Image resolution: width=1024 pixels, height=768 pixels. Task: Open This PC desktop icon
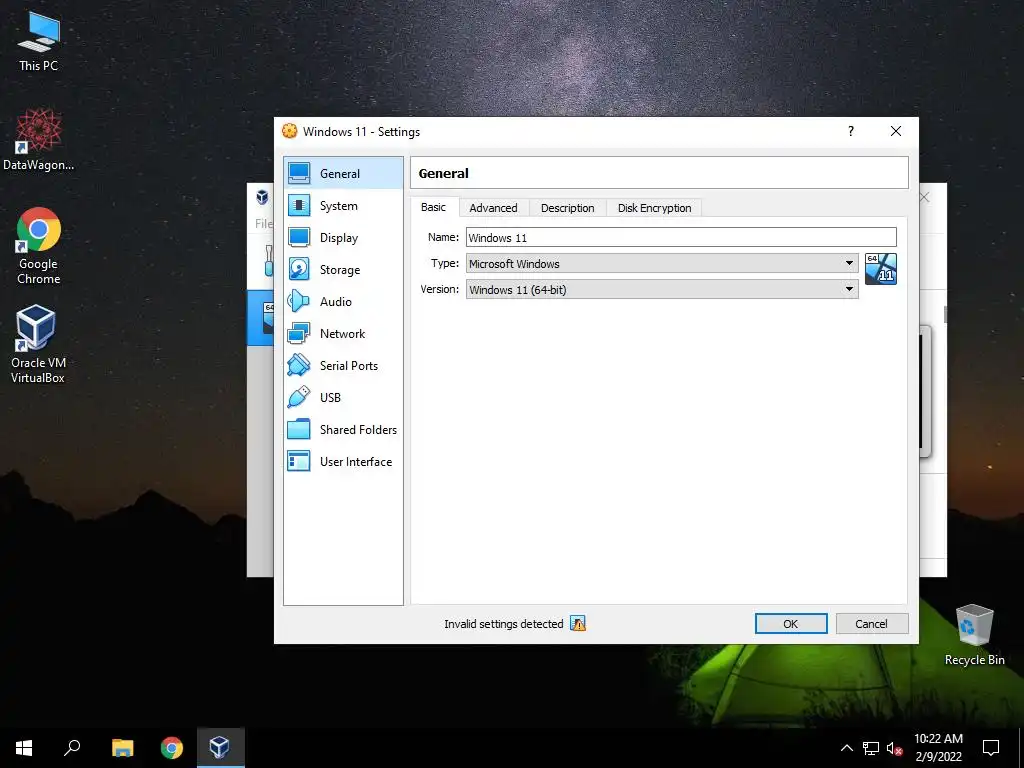(x=39, y=41)
